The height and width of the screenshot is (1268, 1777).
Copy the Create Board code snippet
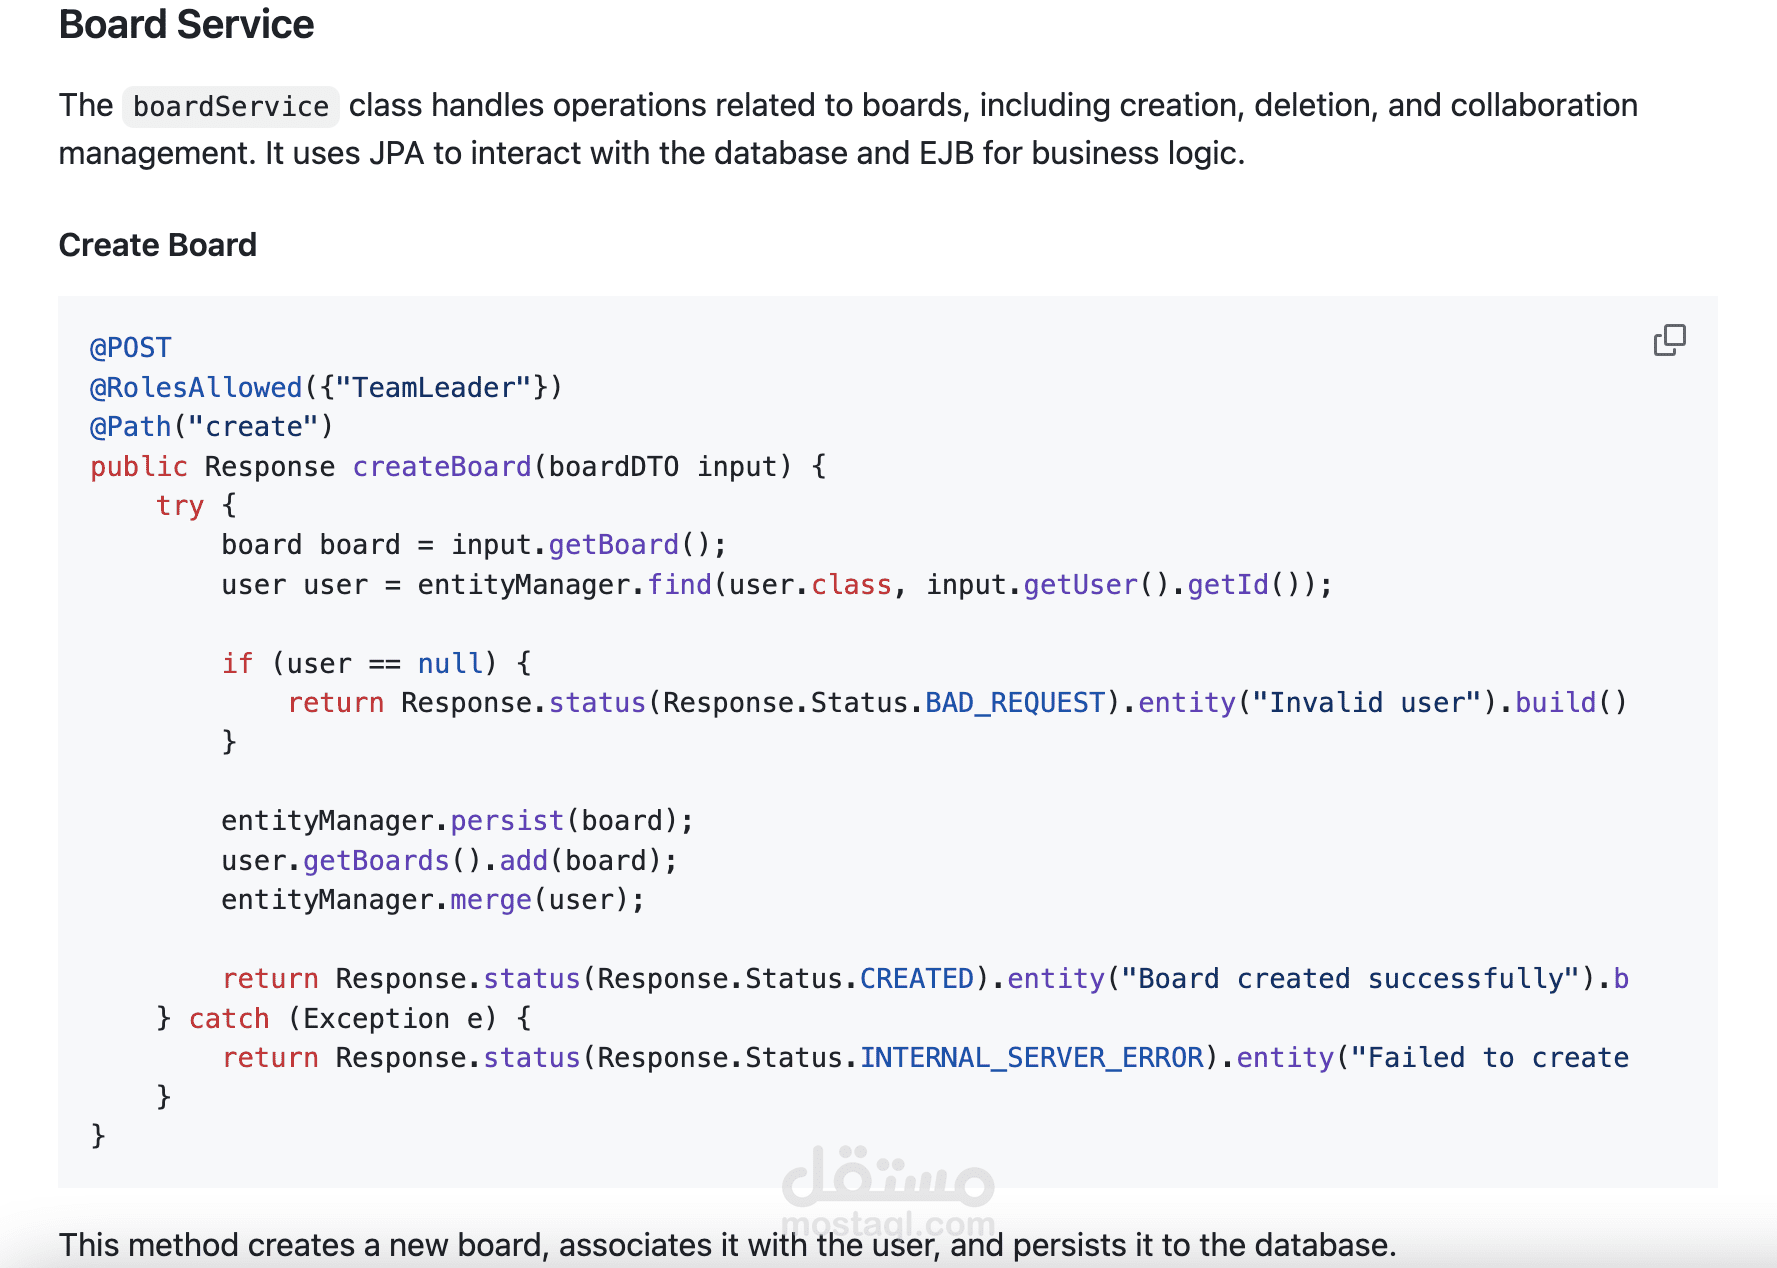[1669, 340]
